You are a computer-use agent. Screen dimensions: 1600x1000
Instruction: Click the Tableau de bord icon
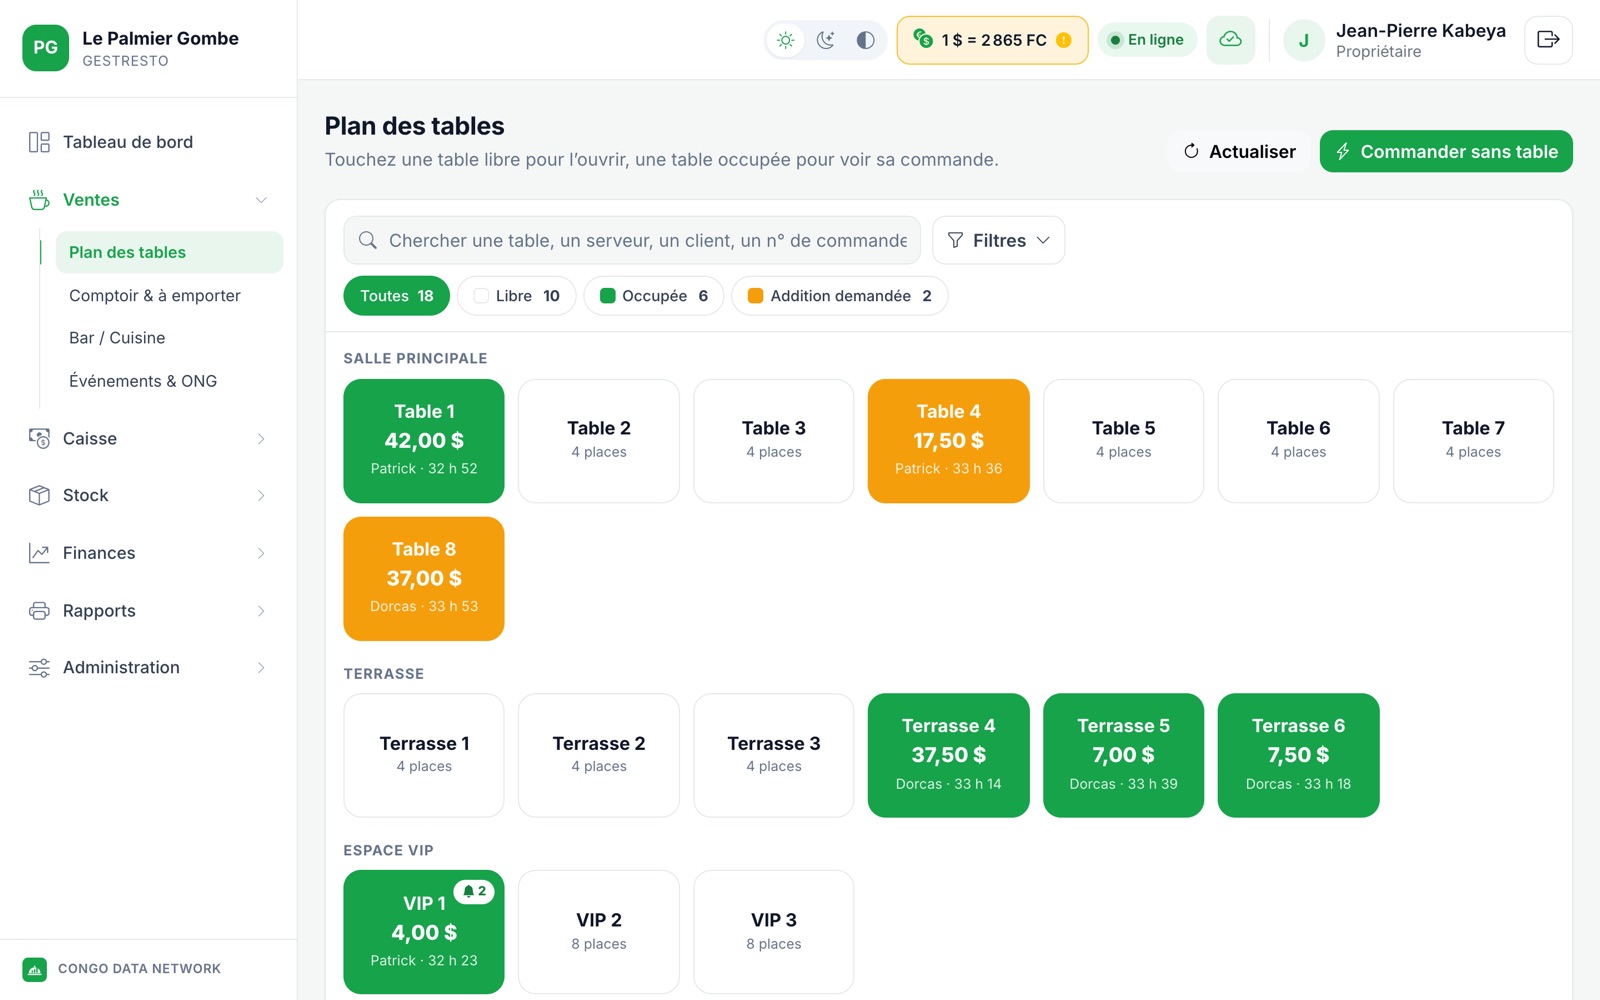(39, 142)
